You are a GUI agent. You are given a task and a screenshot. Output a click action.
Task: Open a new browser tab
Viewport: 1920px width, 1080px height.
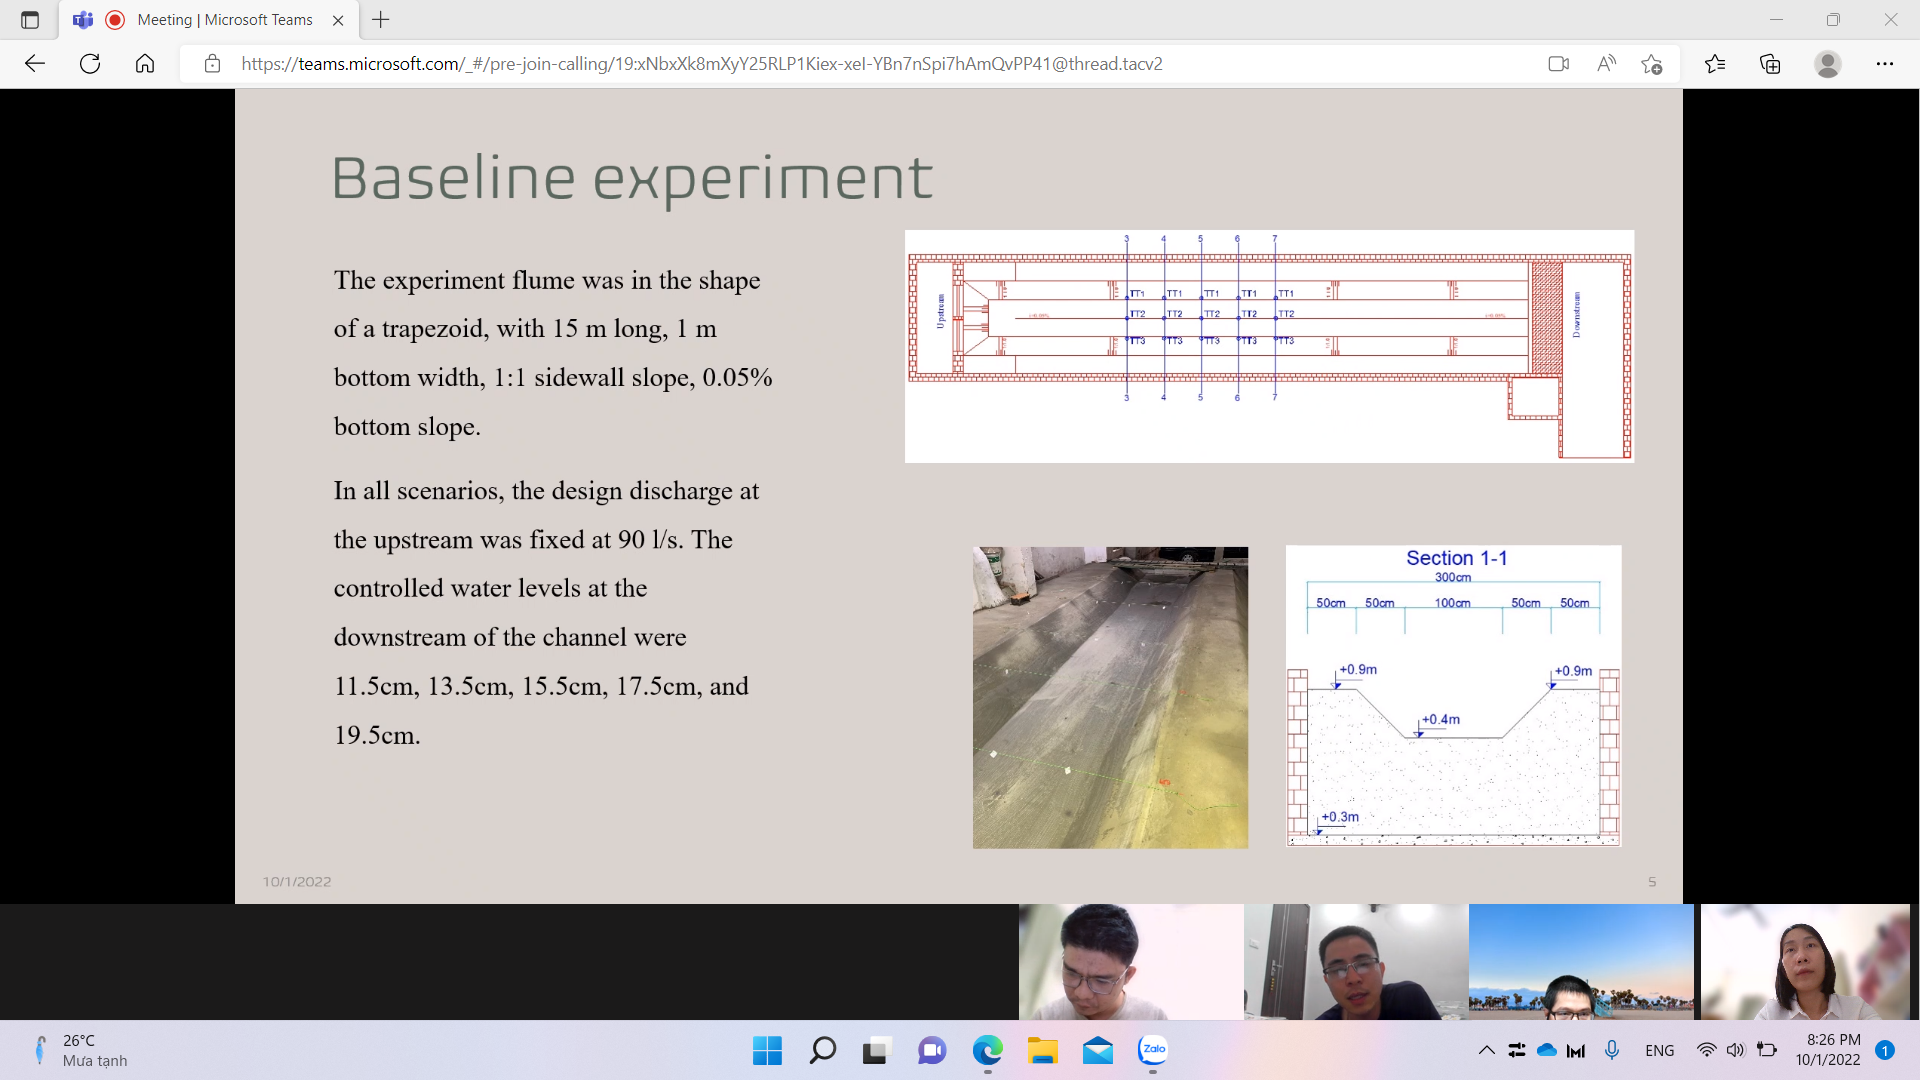click(x=381, y=20)
